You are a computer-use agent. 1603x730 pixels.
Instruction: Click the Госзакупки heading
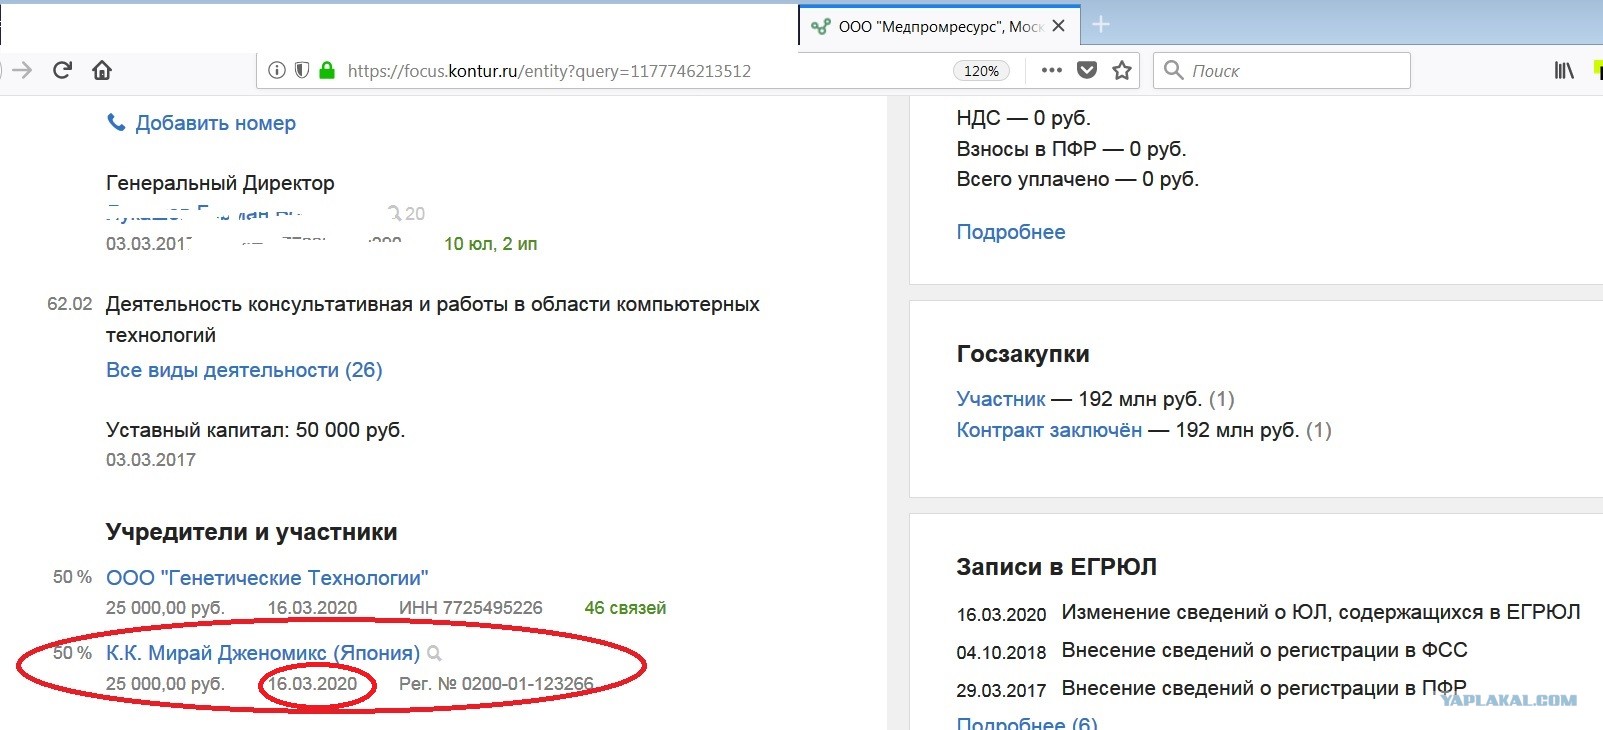[x=1023, y=354]
